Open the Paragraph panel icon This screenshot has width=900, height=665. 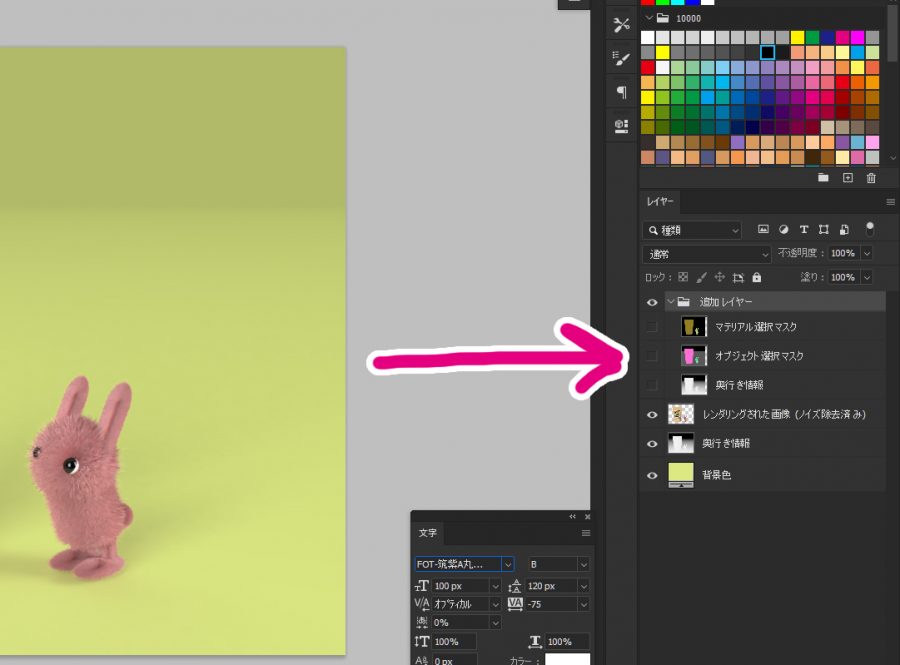621,92
